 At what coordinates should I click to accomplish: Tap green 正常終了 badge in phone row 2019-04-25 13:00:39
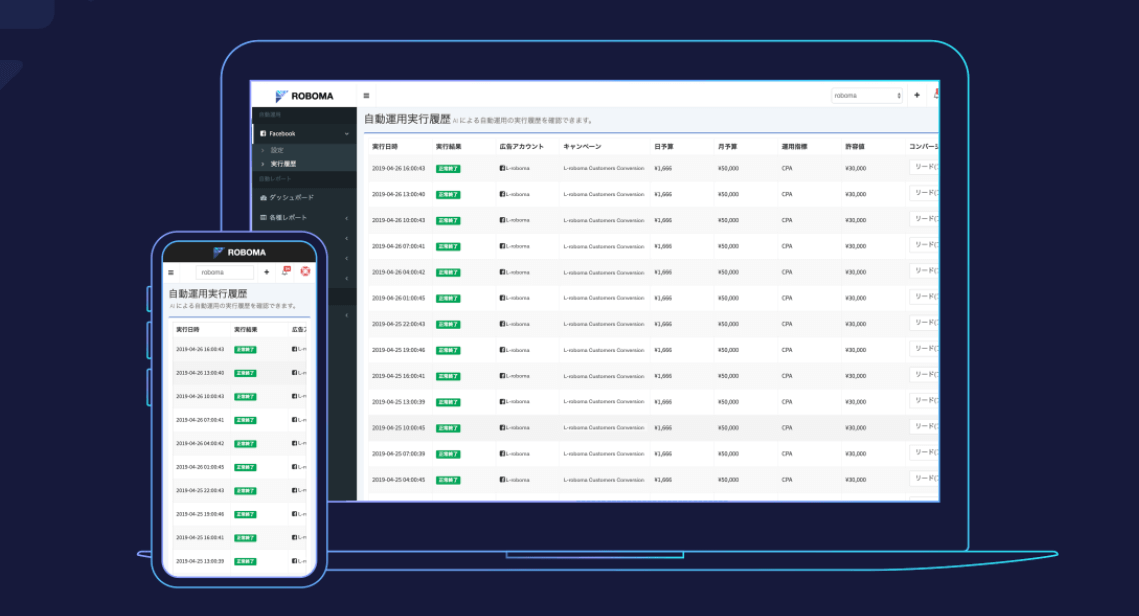(x=245, y=562)
